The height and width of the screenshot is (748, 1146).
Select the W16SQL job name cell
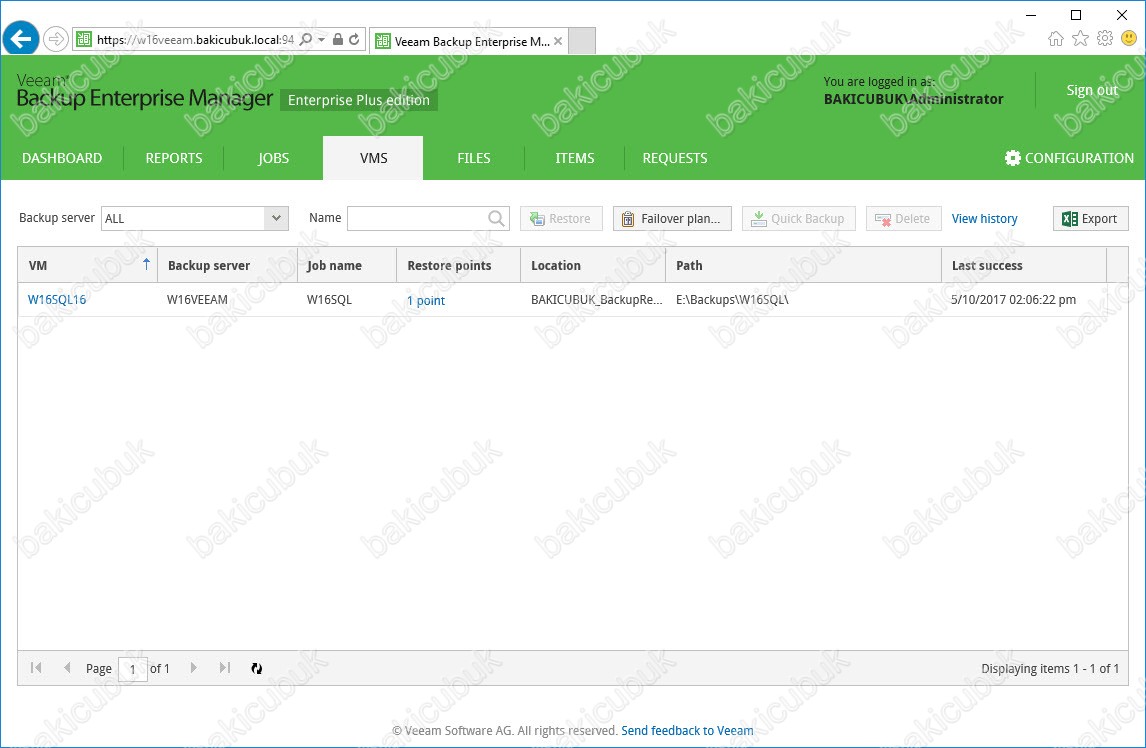[346, 300]
